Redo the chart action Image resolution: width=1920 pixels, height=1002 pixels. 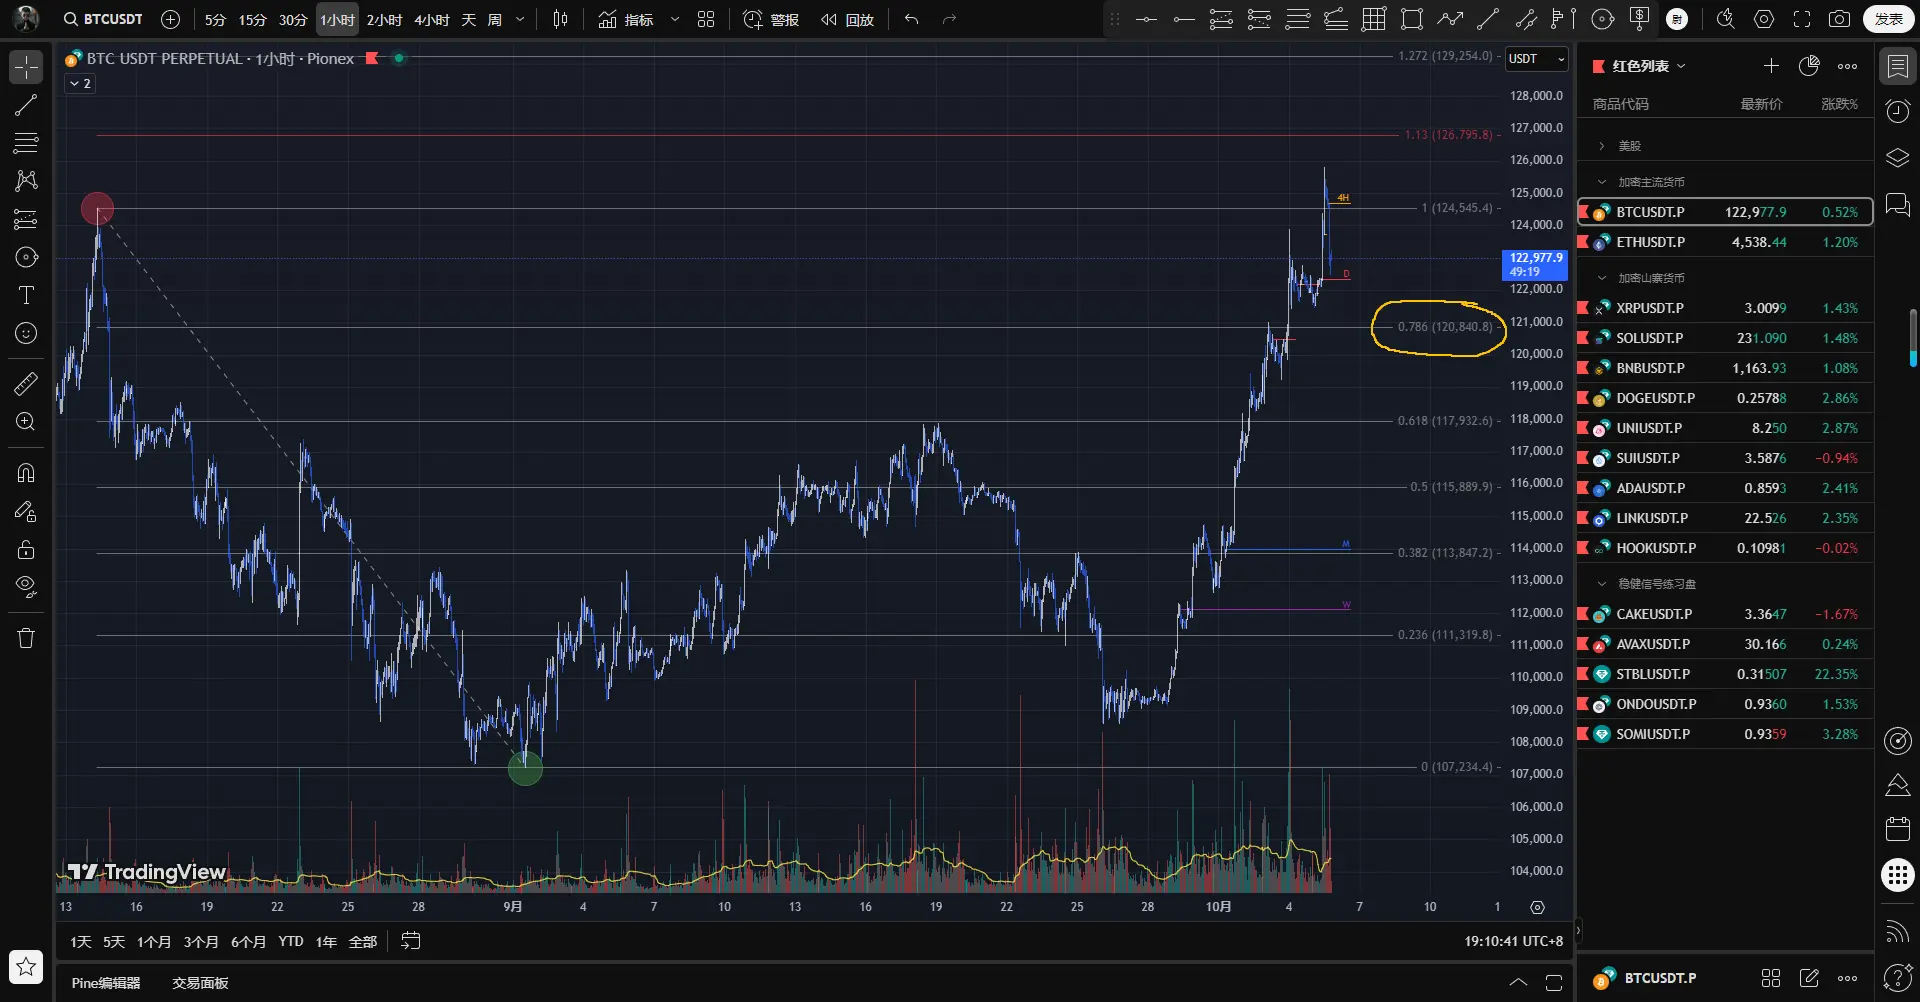[949, 19]
